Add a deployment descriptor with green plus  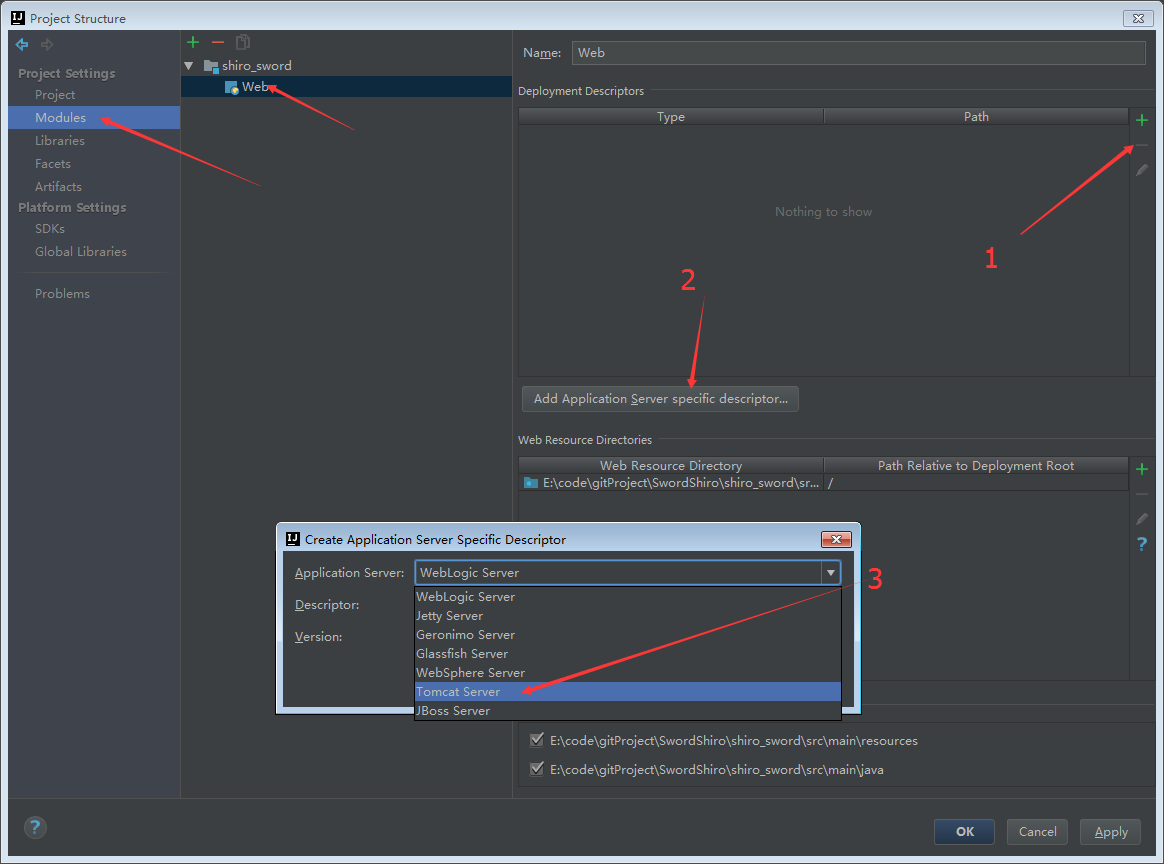pyautogui.click(x=1142, y=120)
